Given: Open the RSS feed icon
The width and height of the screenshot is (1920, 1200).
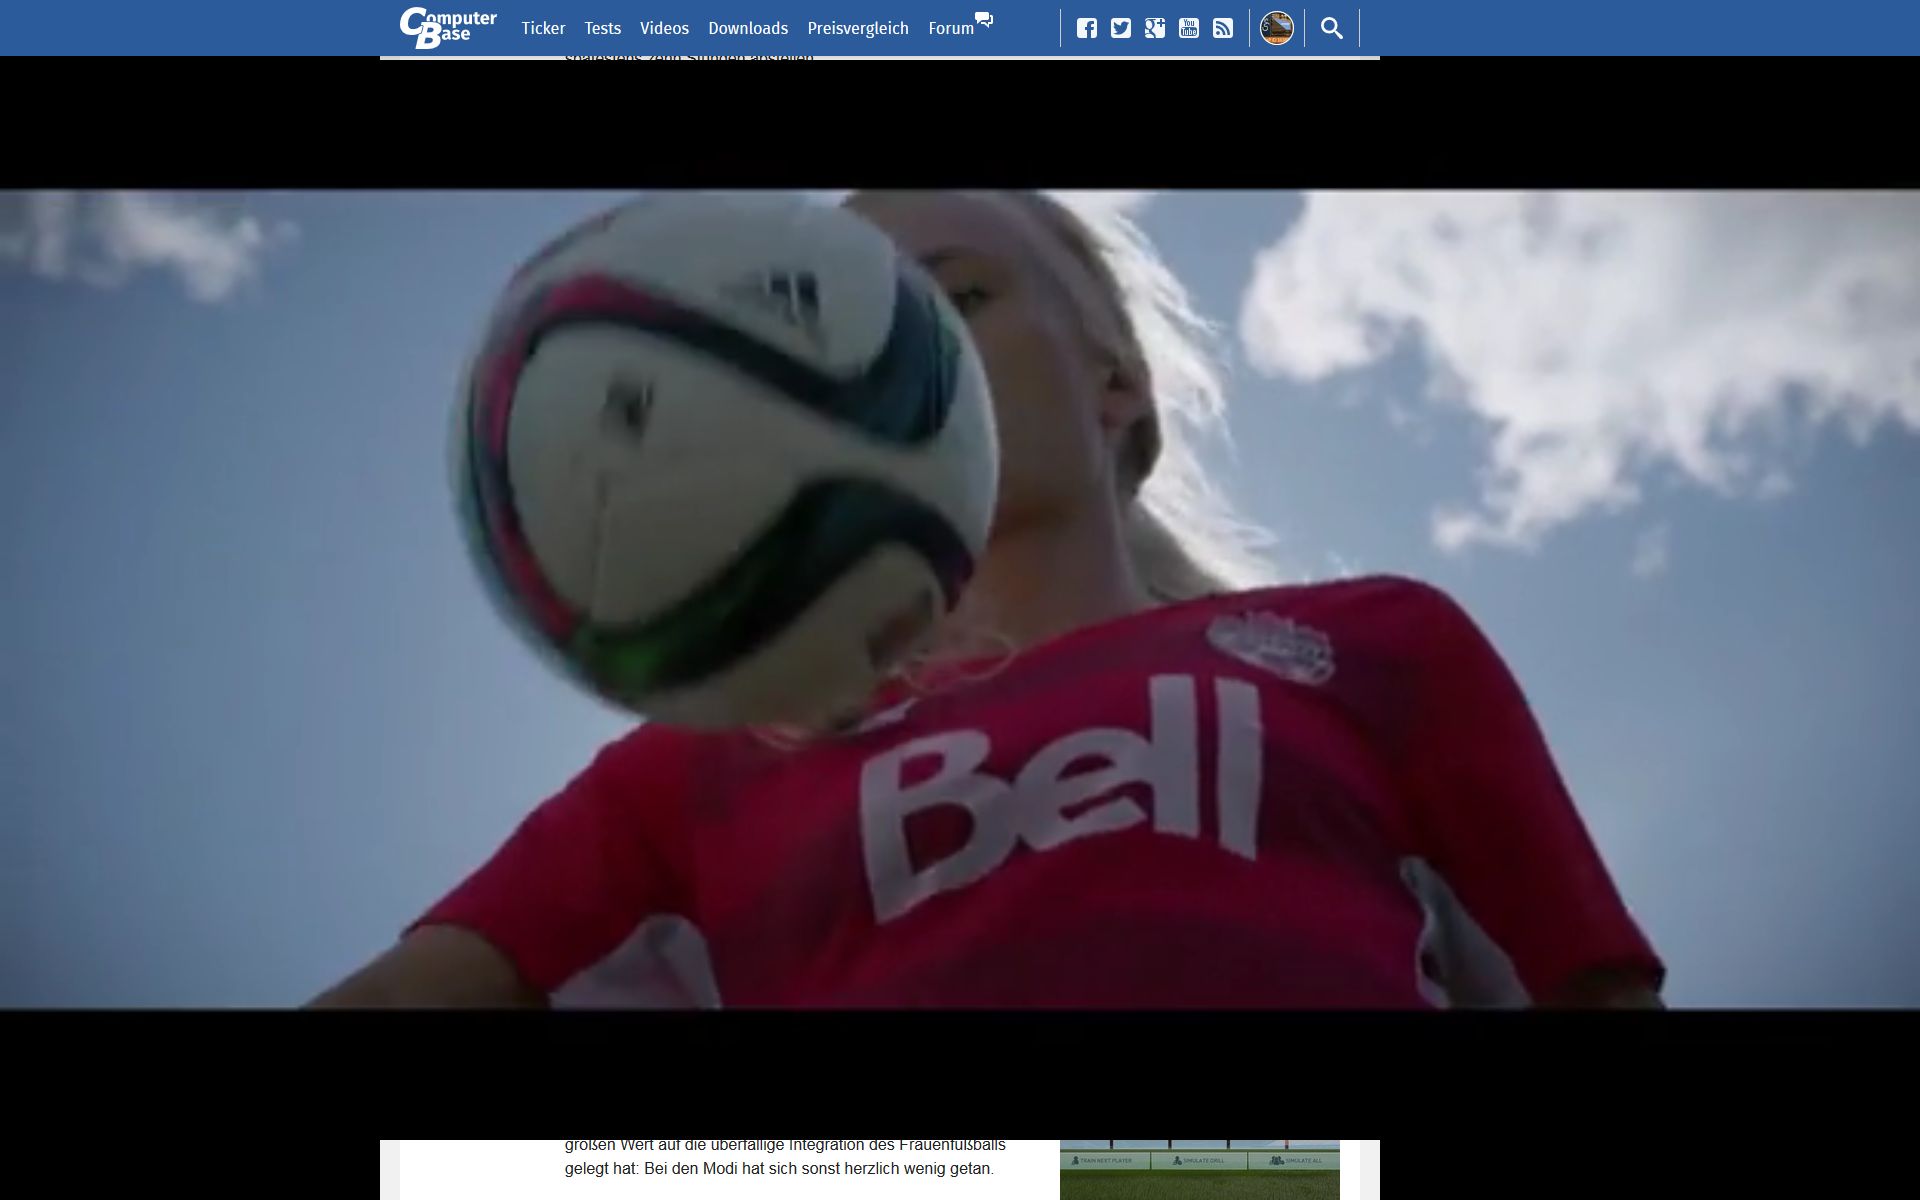Looking at the screenshot, I should point(1223,28).
